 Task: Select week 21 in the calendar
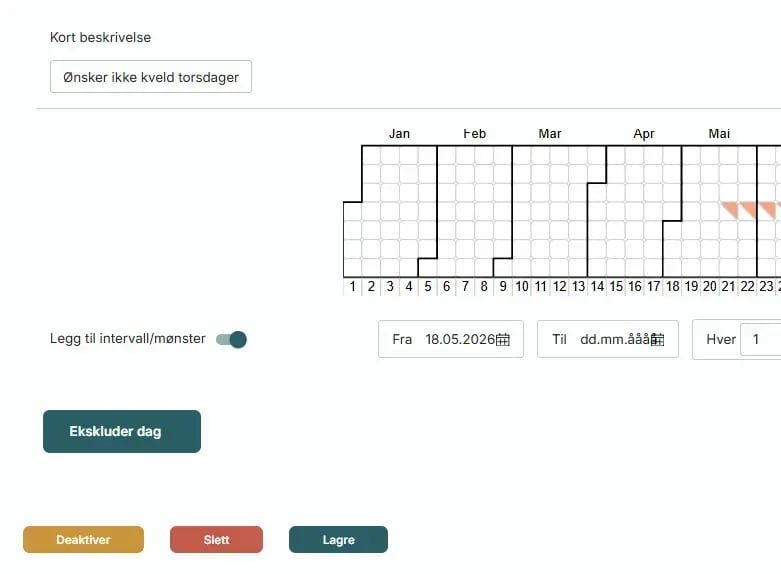tap(728, 287)
